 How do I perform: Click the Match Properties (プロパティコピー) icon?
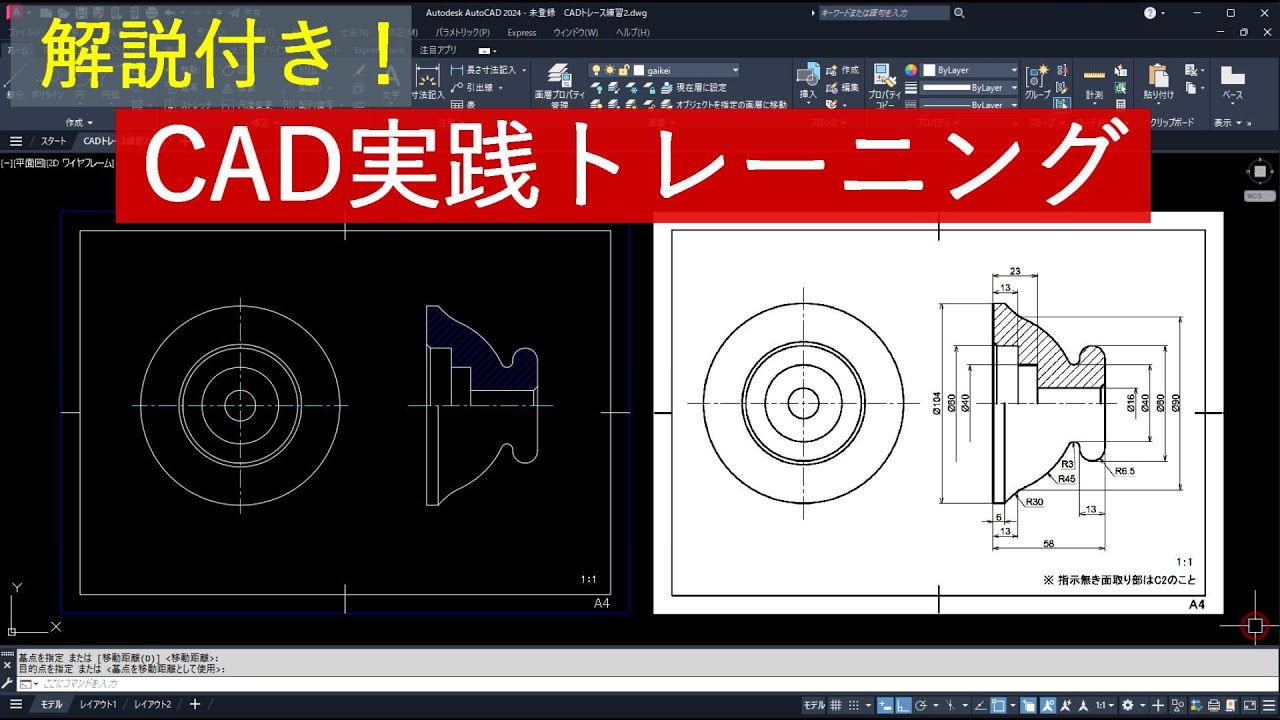pyautogui.click(x=884, y=86)
